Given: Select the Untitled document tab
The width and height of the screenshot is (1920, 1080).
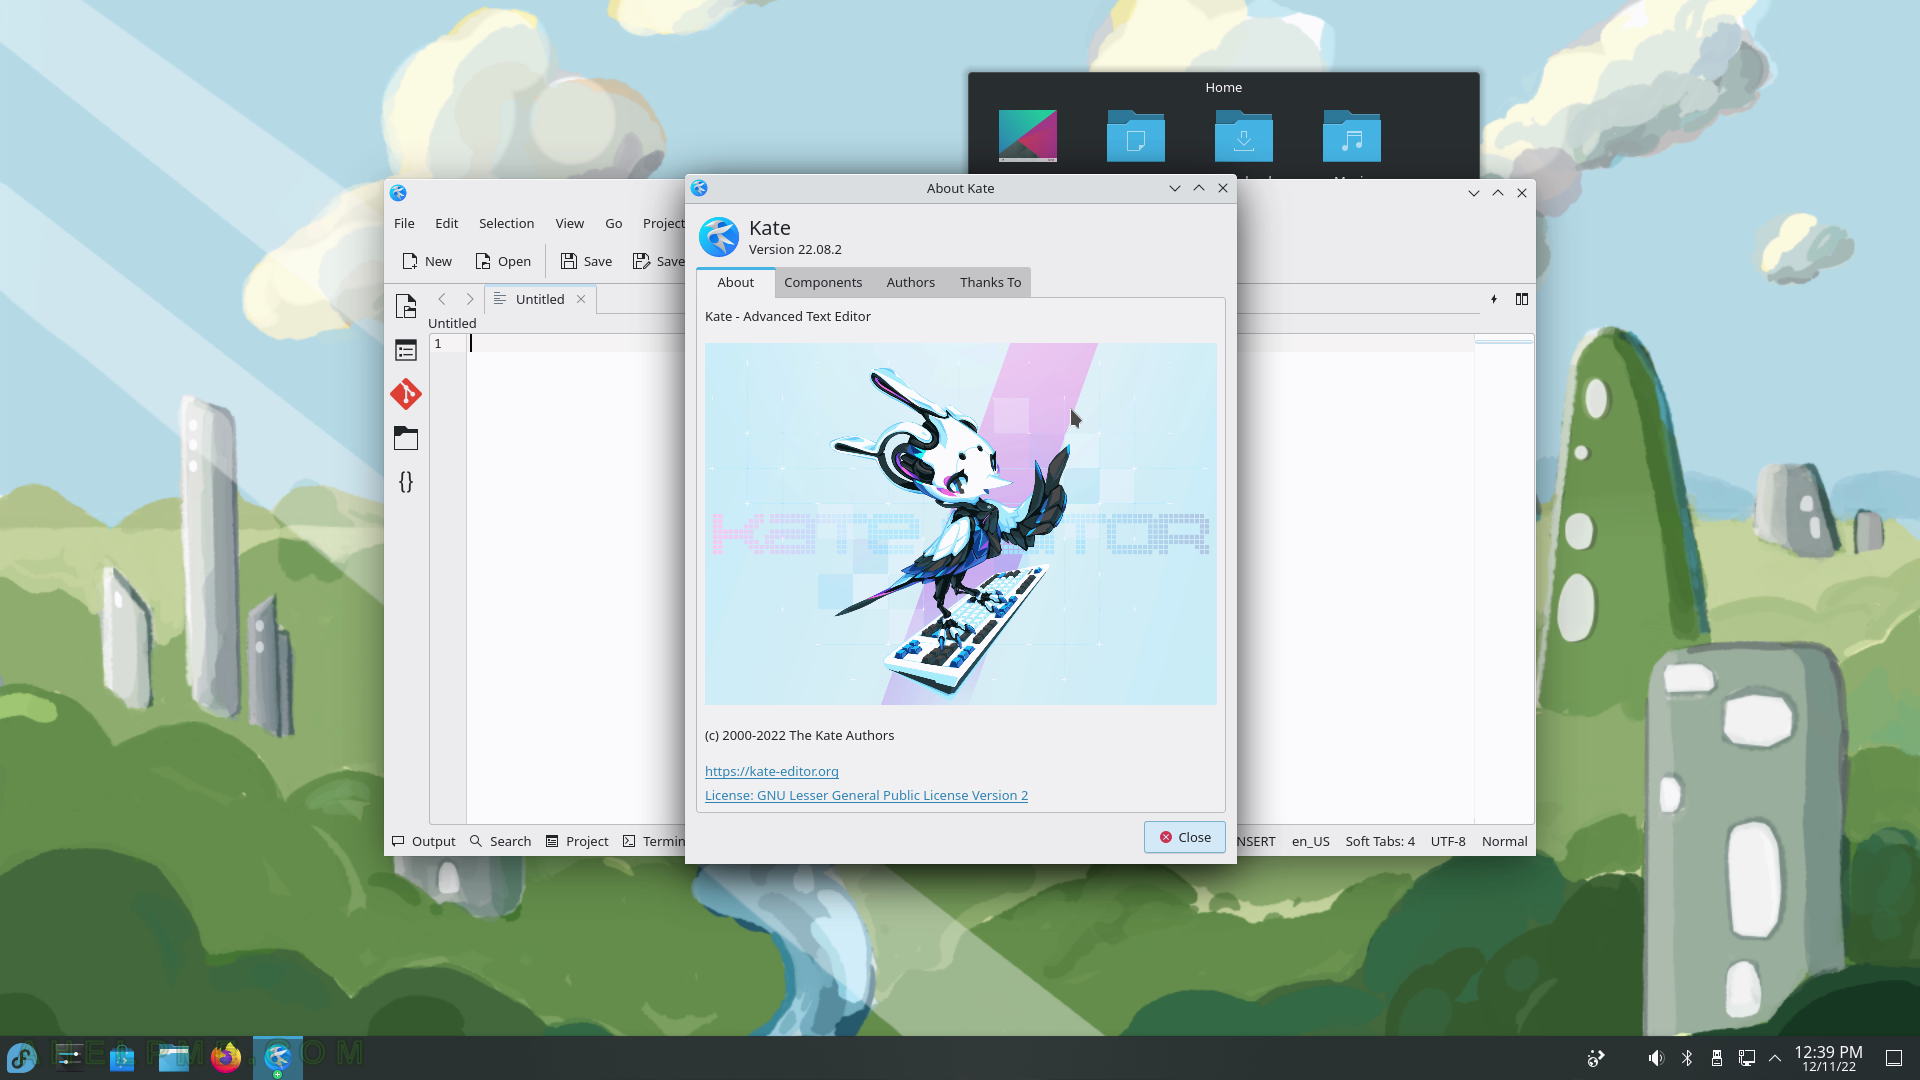Looking at the screenshot, I should point(540,299).
